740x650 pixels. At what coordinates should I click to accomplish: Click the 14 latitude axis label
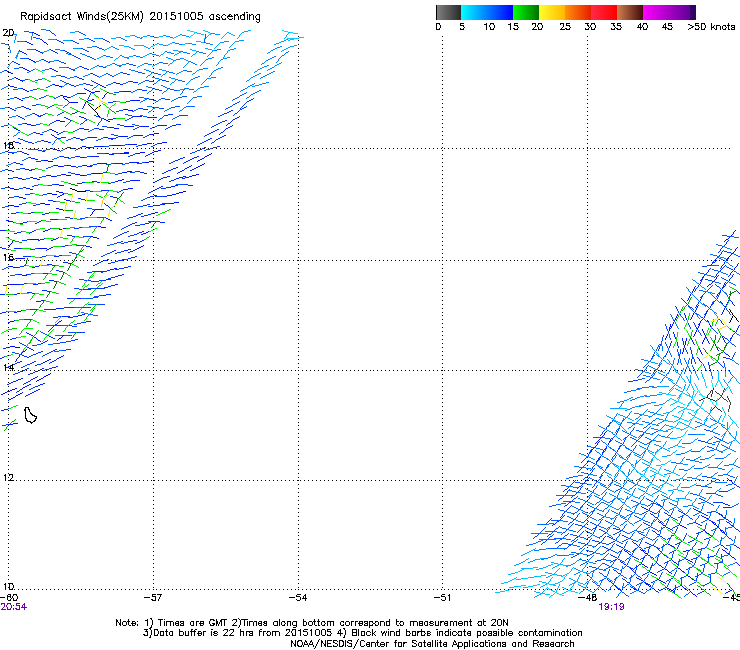tap(8, 367)
